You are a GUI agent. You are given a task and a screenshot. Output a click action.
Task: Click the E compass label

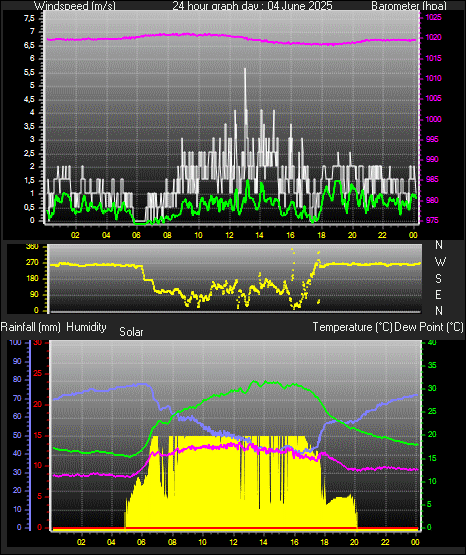[x=439, y=294]
